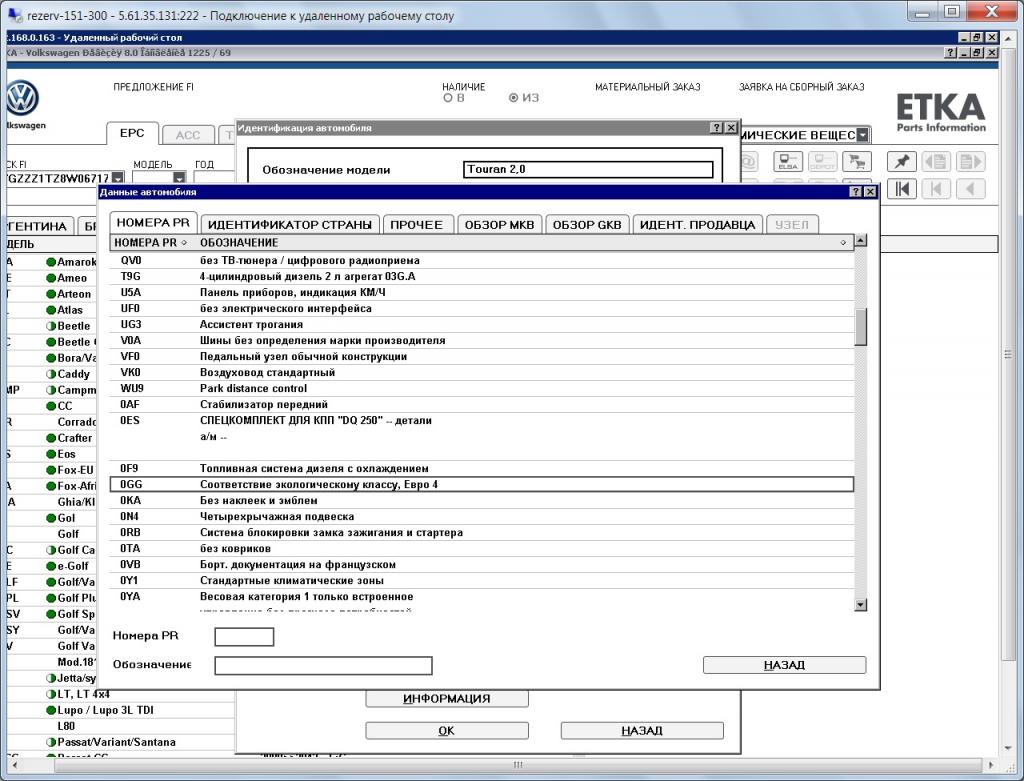This screenshot has width=1024, height=781.
Task: Sort by ОБОЗНАЧЕНИЕ column header
Action: (524, 243)
